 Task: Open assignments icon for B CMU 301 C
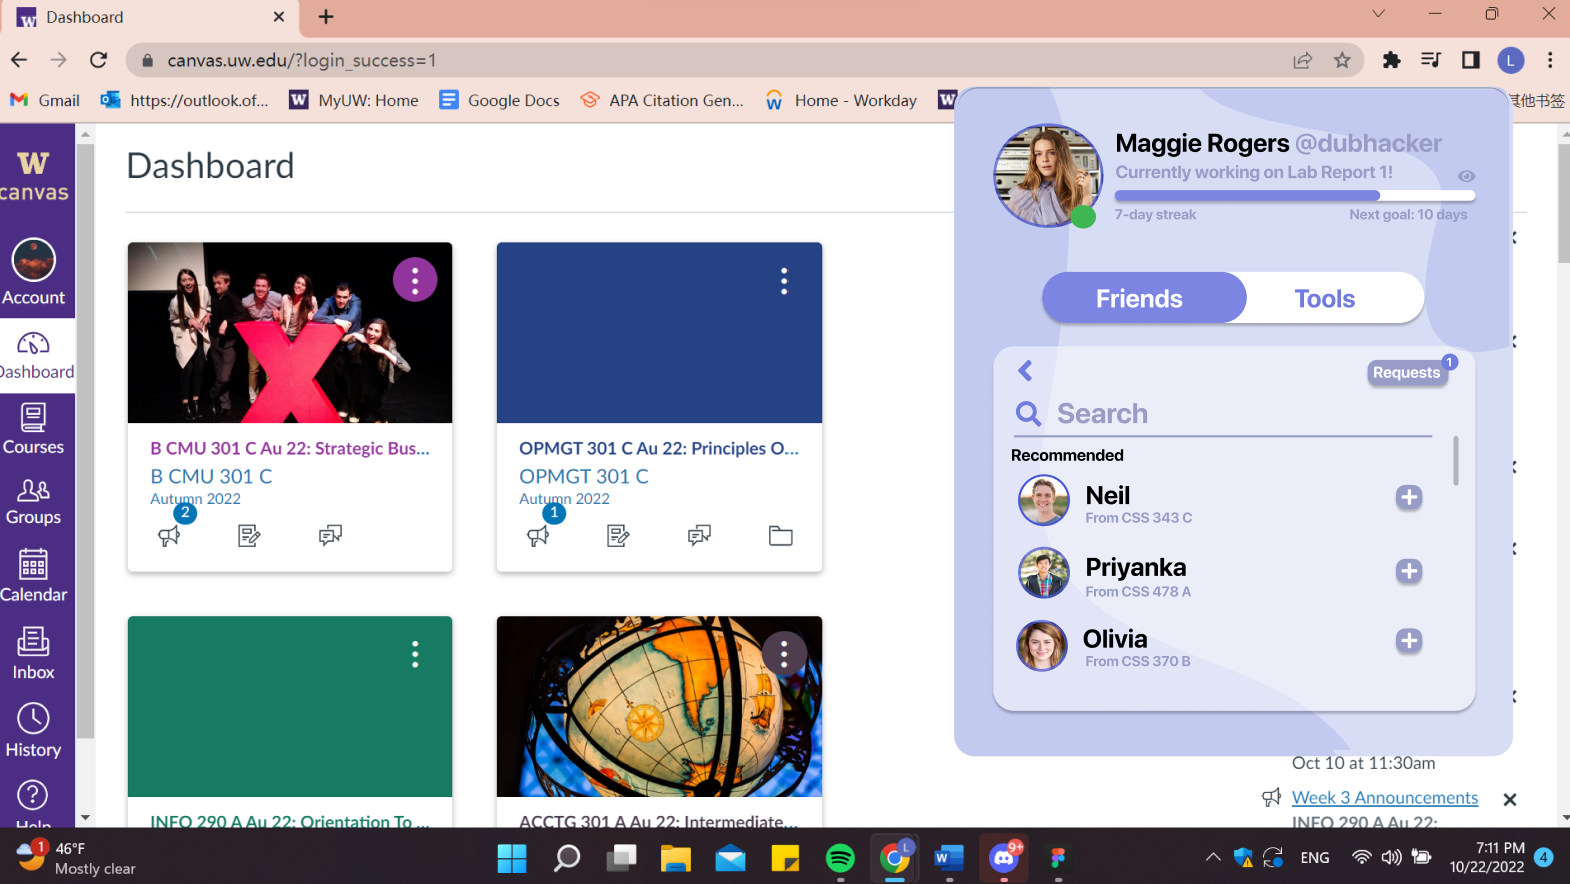pyautogui.click(x=249, y=536)
